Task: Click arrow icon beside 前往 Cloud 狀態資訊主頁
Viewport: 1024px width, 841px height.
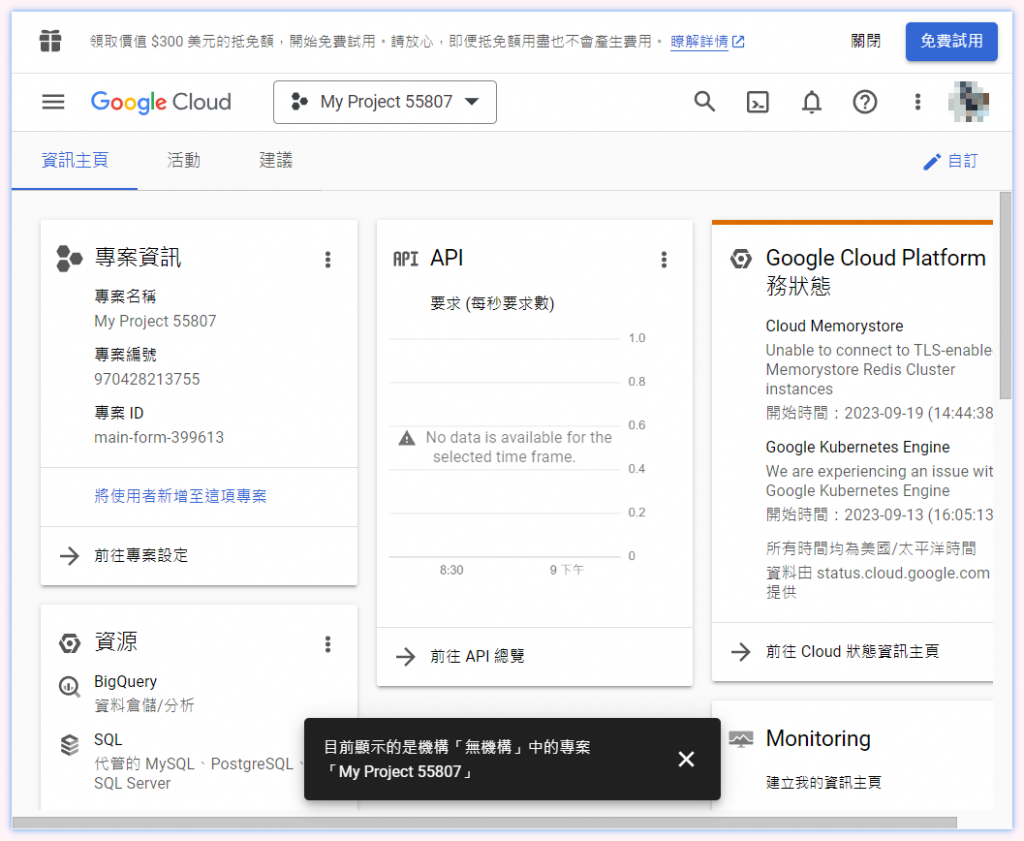Action: pyautogui.click(x=741, y=652)
